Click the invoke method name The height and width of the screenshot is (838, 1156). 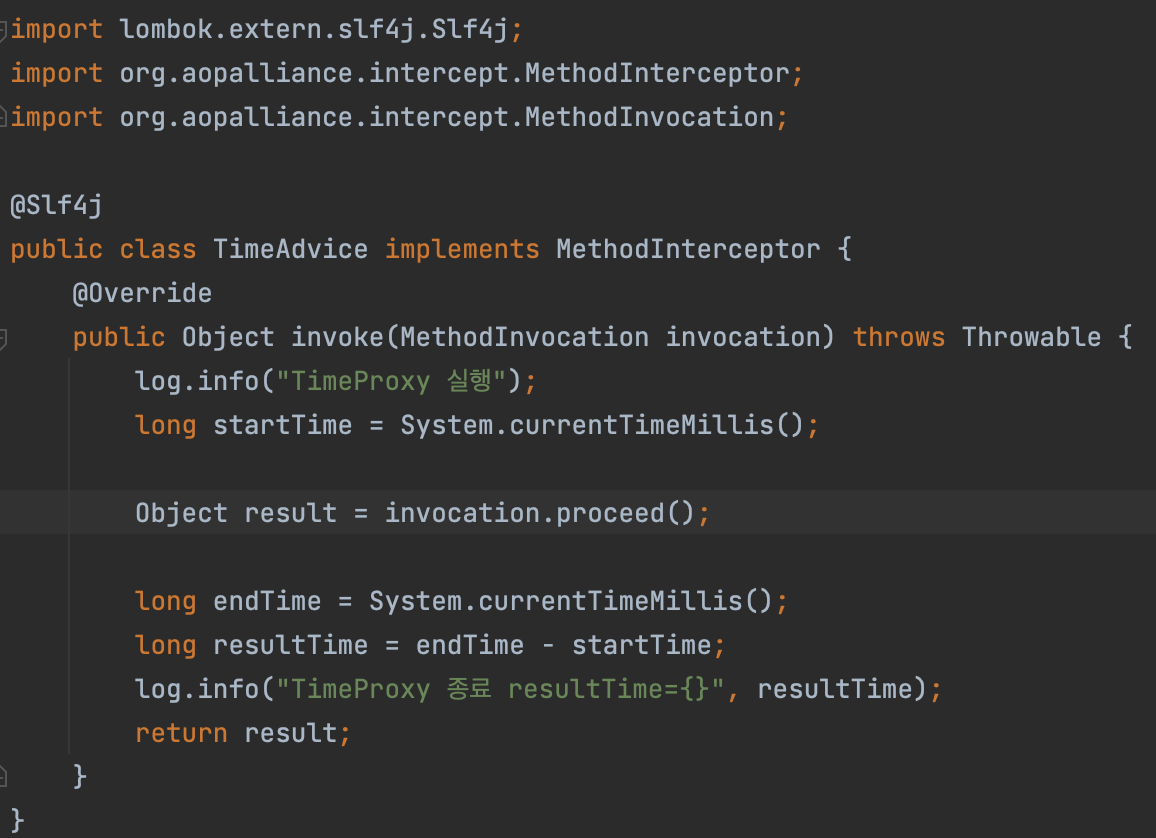[x=337, y=337]
